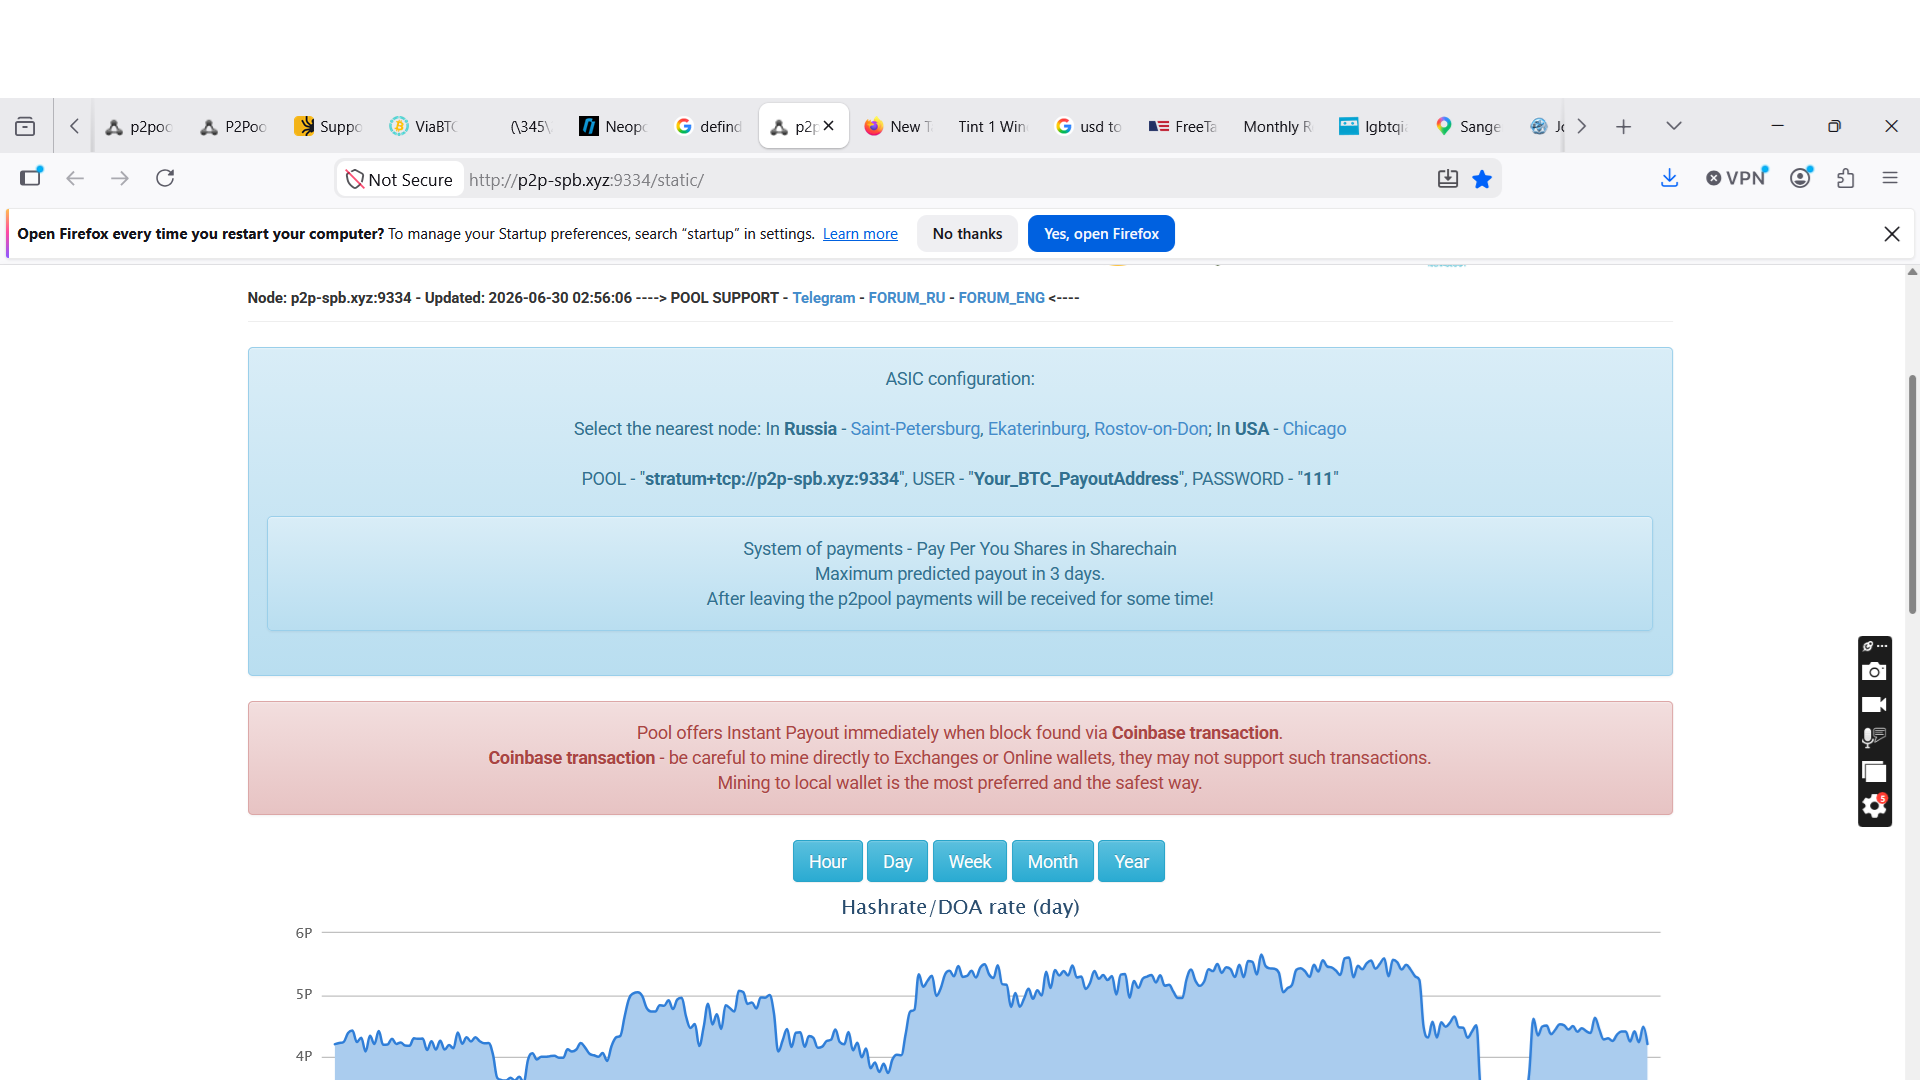Viewport: 1920px width, 1080px height.
Task: Show the Year hashrate graph
Action: [x=1132, y=861]
